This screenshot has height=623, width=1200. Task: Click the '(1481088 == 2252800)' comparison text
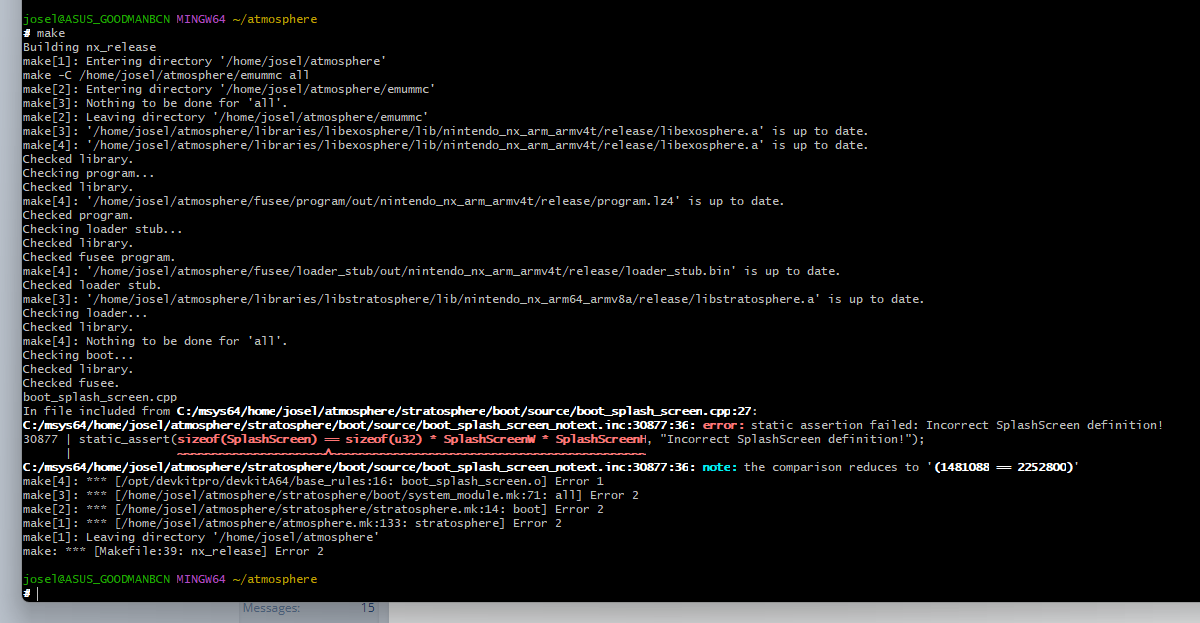pos(1003,467)
